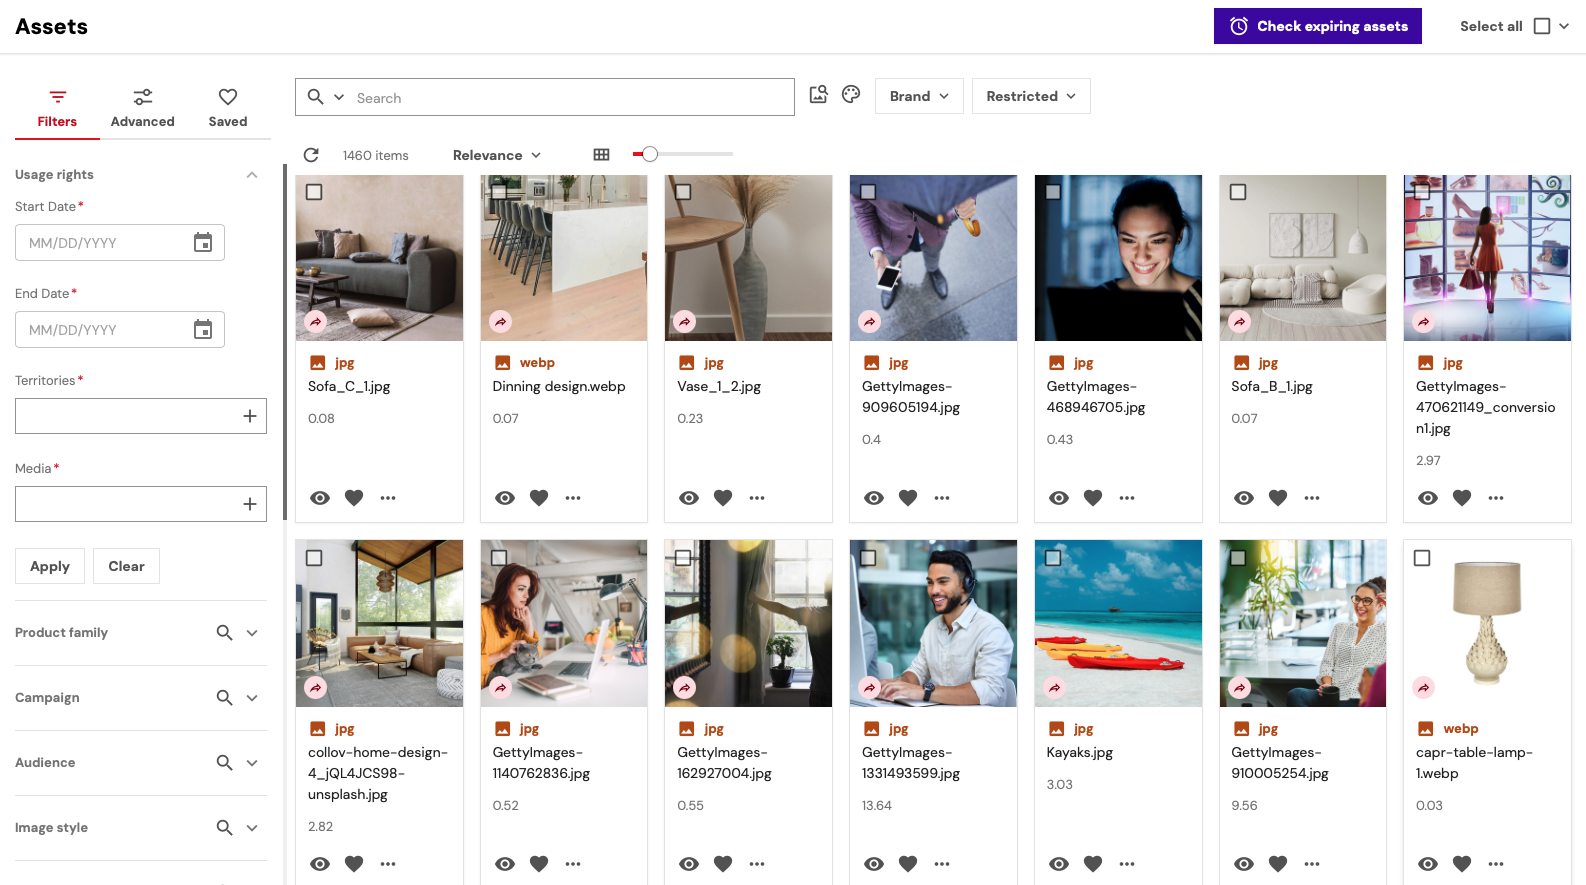
Task: Add a territory with the plus icon
Action: (250, 416)
